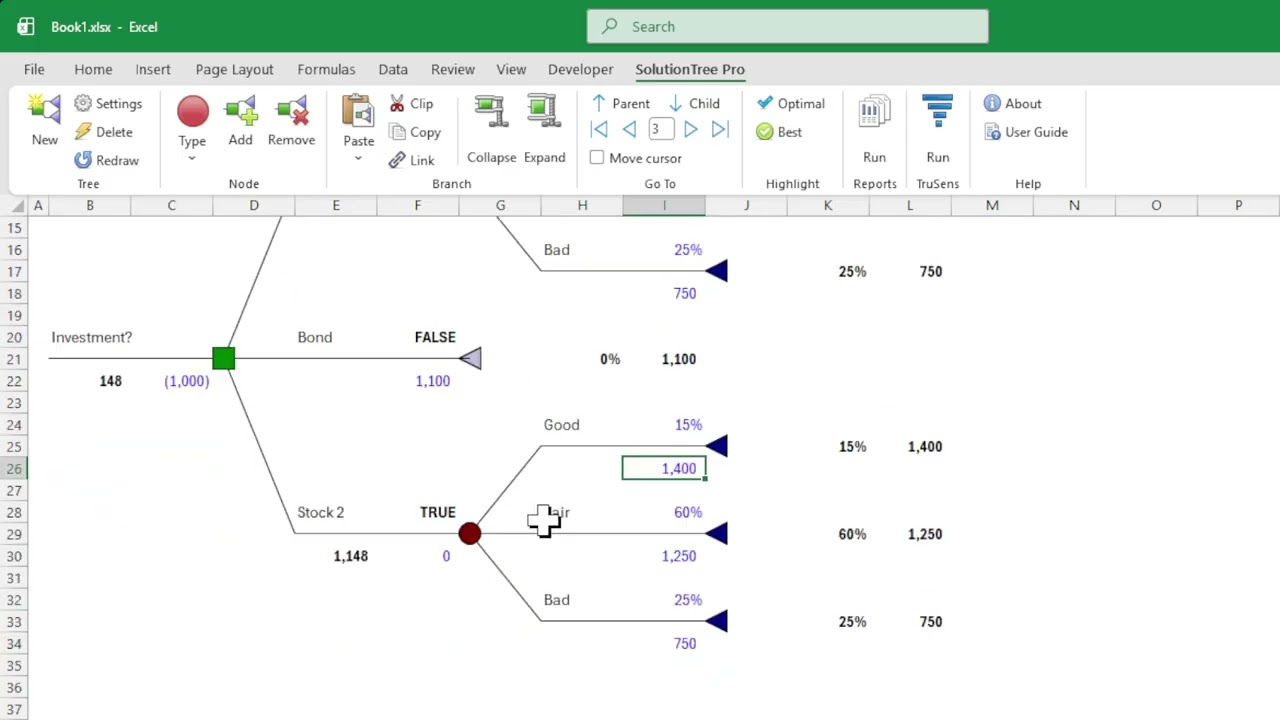Redraw the decision tree
1280x720 pixels.
pos(106,160)
